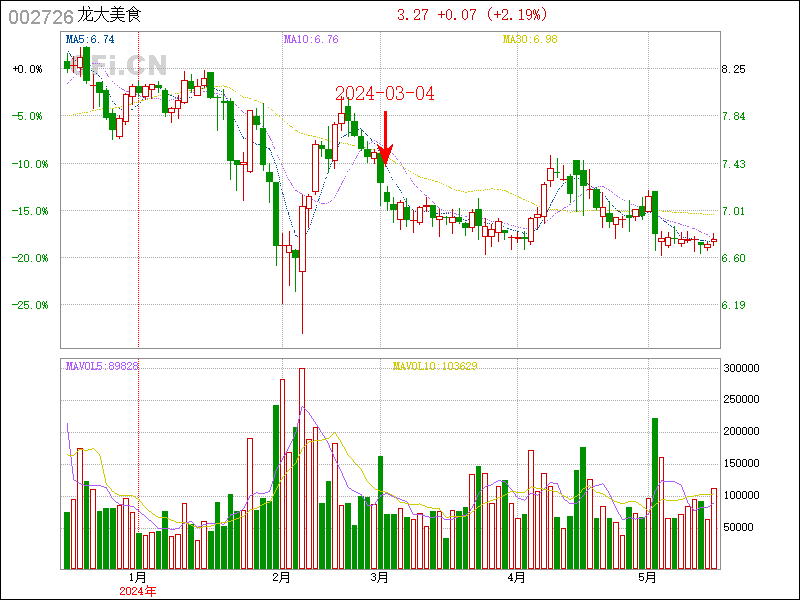Click the 1月 label on the time axis

[x=138, y=578]
